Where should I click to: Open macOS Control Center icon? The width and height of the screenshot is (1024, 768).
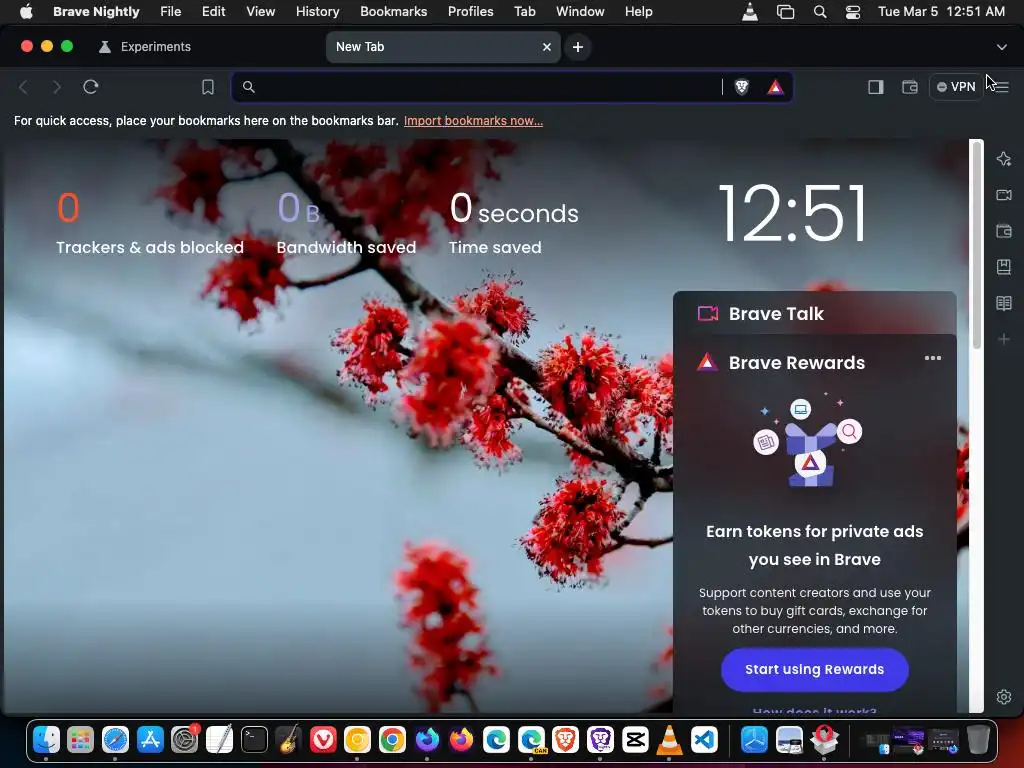coord(852,12)
